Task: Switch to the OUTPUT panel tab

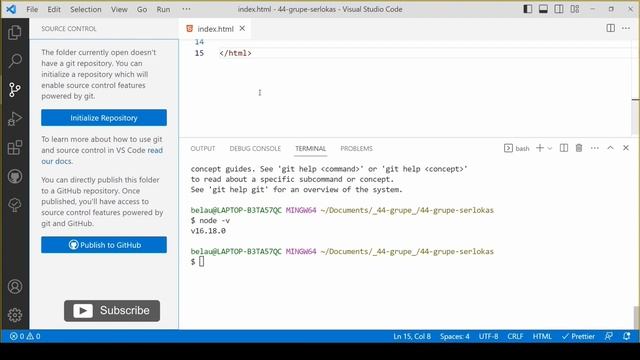Action: (x=202, y=149)
